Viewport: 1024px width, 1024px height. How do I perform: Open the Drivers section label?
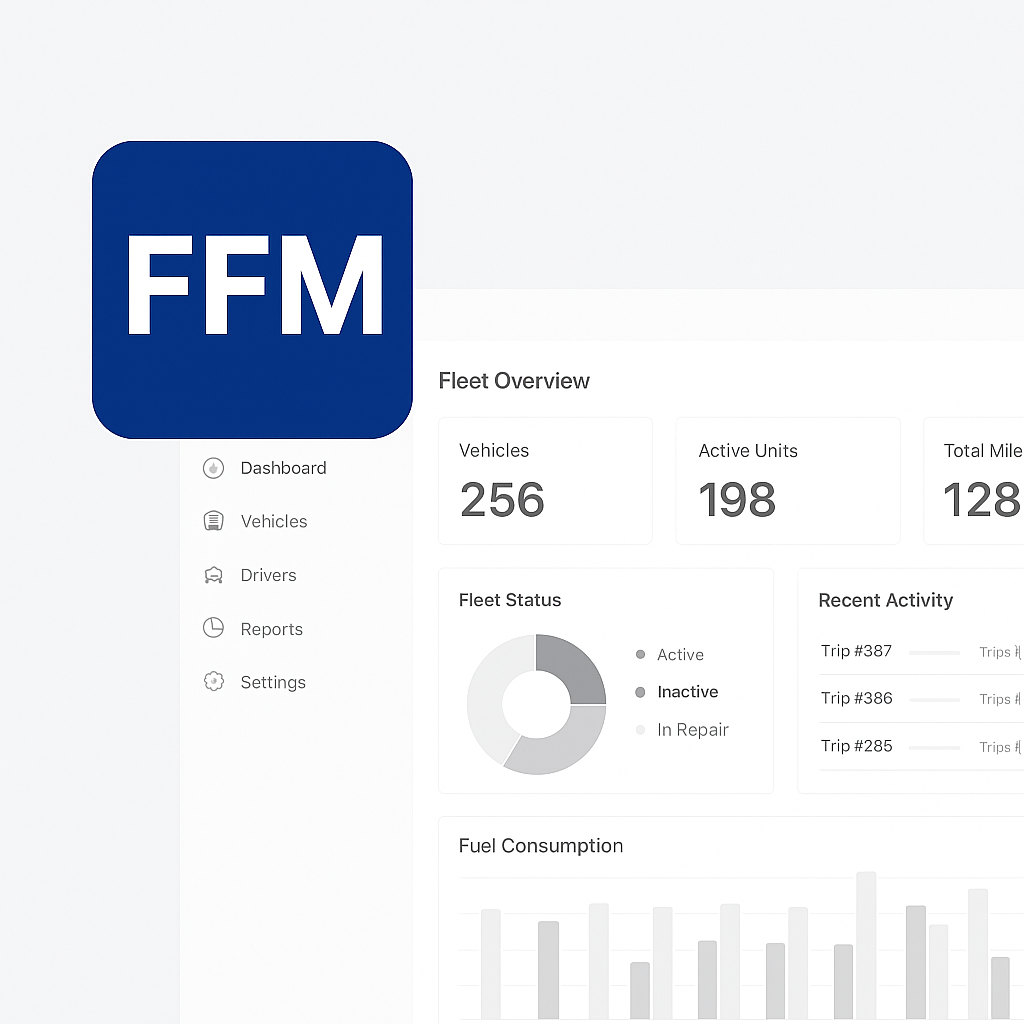click(x=268, y=575)
